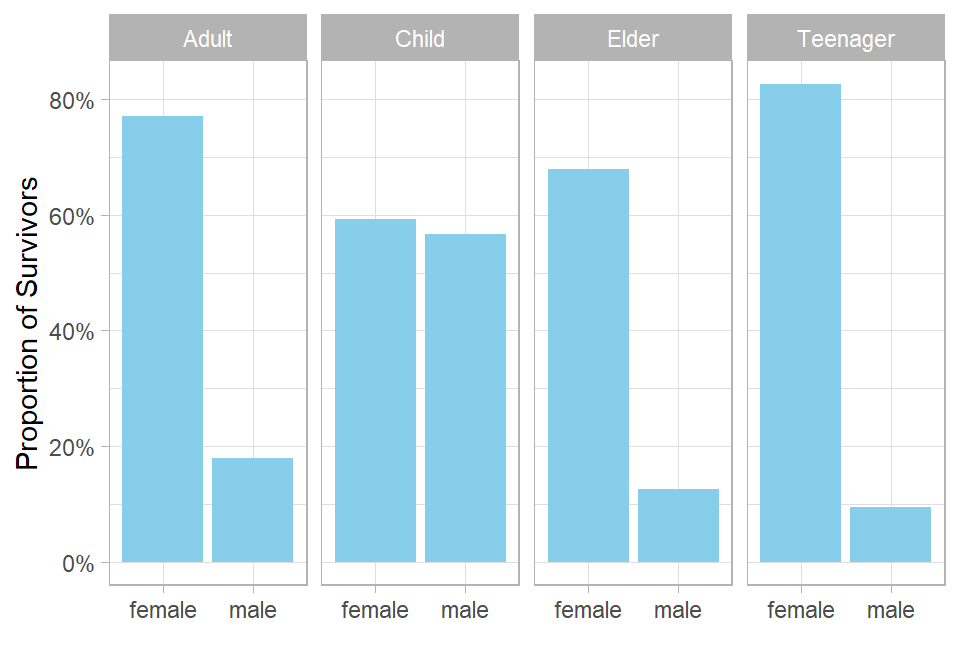Click the 60% y-axis tick label
This screenshot has width=960, height=672.
[71, 216]
